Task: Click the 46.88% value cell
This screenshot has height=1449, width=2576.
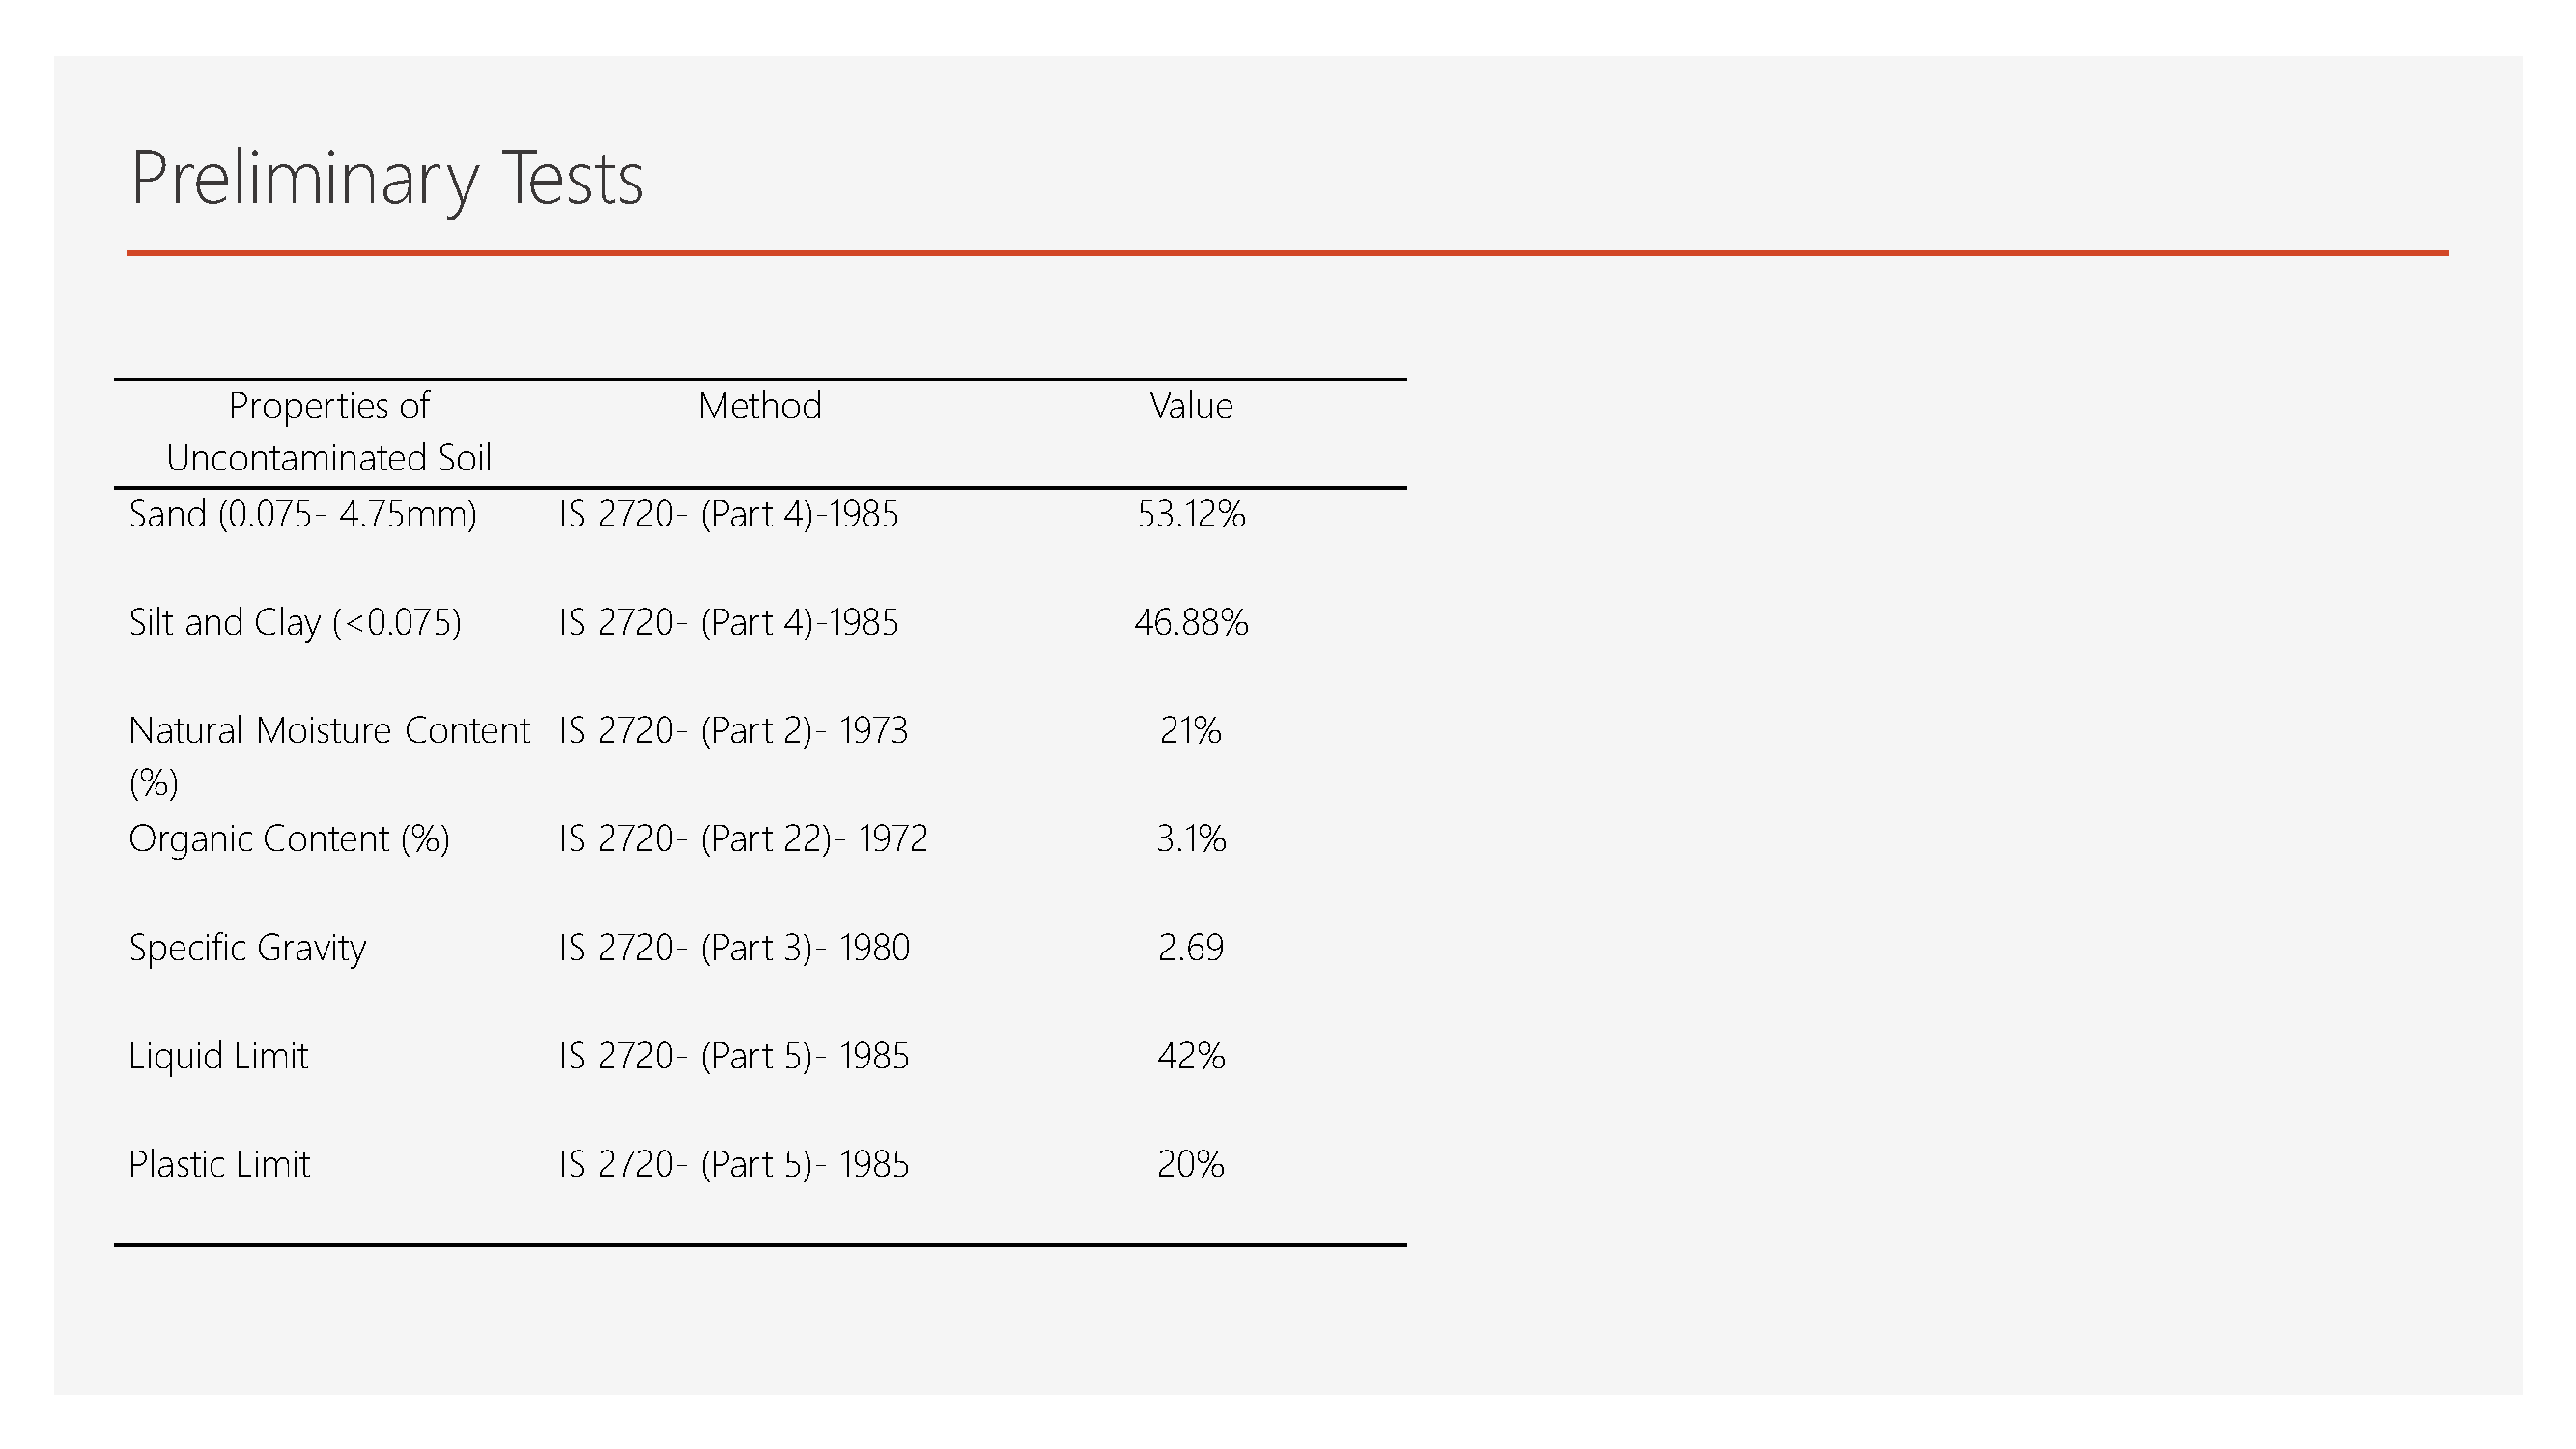Action: pyautogui.click(x=1191, y=623)
